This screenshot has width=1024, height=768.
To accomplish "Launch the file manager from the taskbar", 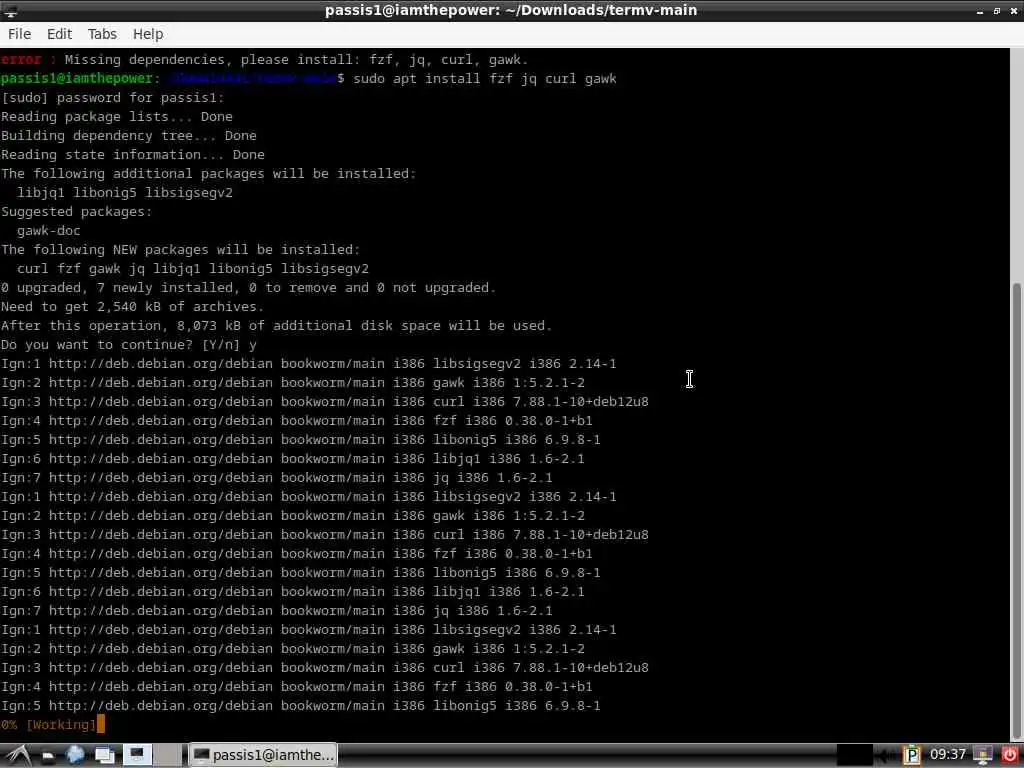I will [48, 756].
